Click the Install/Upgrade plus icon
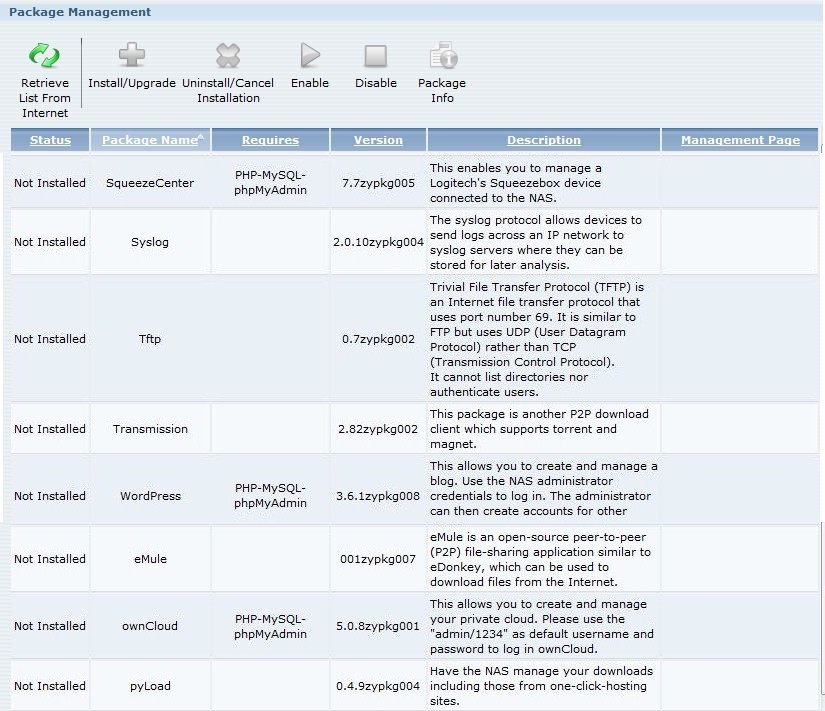 tap(132, 55)
